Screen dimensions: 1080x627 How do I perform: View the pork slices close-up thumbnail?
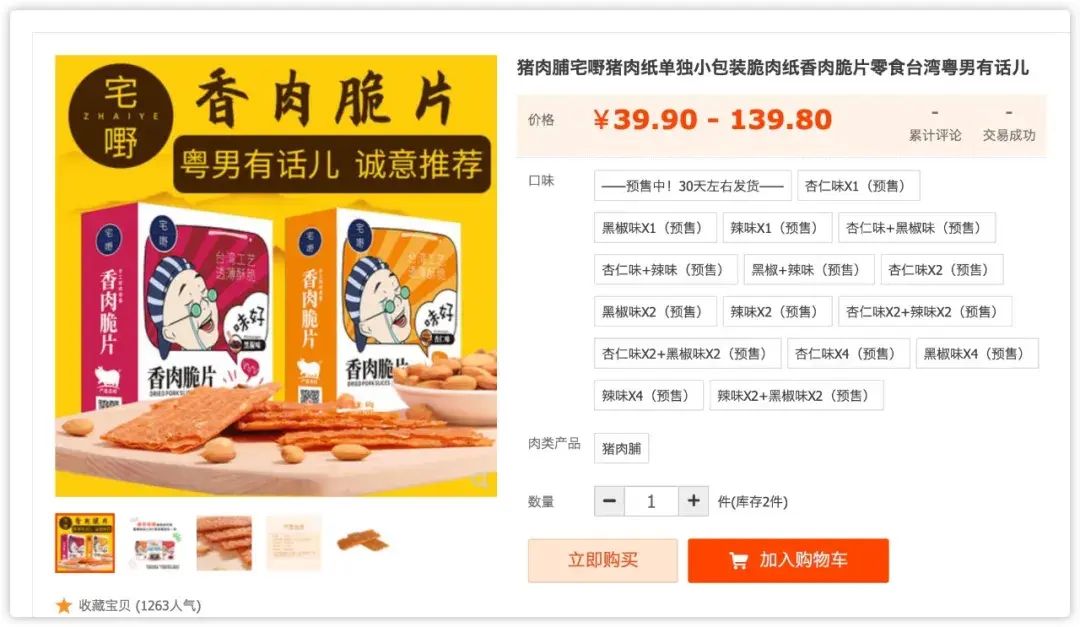coord(224,543)
